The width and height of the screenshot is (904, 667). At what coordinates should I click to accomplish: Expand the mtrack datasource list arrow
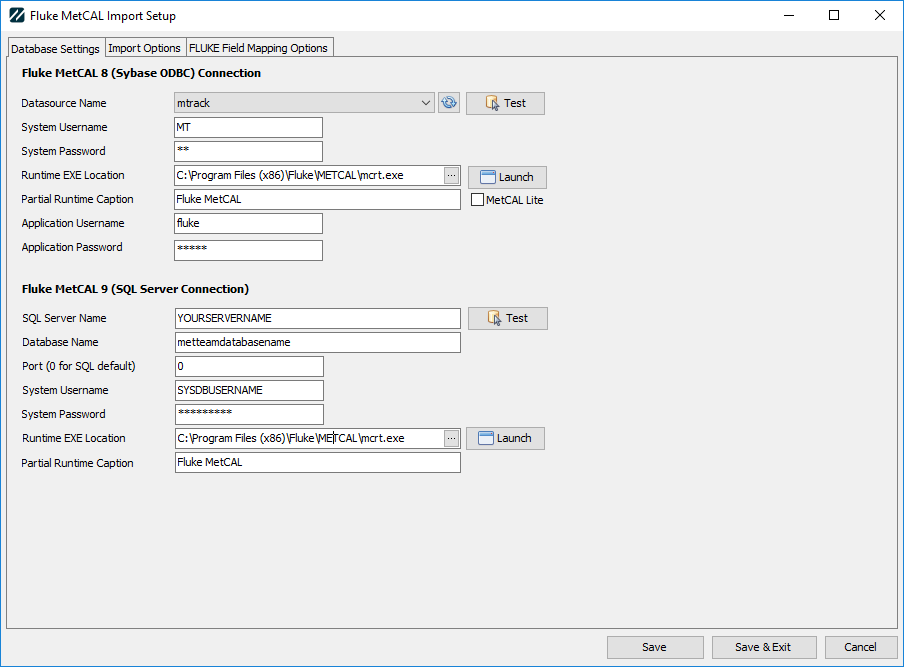pyautogui.click(x=427, y=102)
